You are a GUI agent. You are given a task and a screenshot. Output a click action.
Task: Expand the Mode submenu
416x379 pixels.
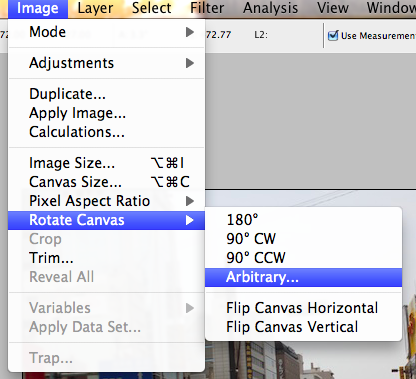106,32
